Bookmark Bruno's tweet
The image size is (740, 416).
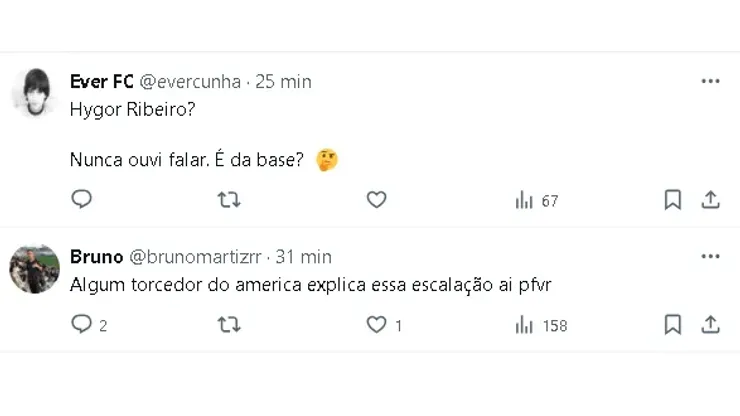(x=673, y=325)
